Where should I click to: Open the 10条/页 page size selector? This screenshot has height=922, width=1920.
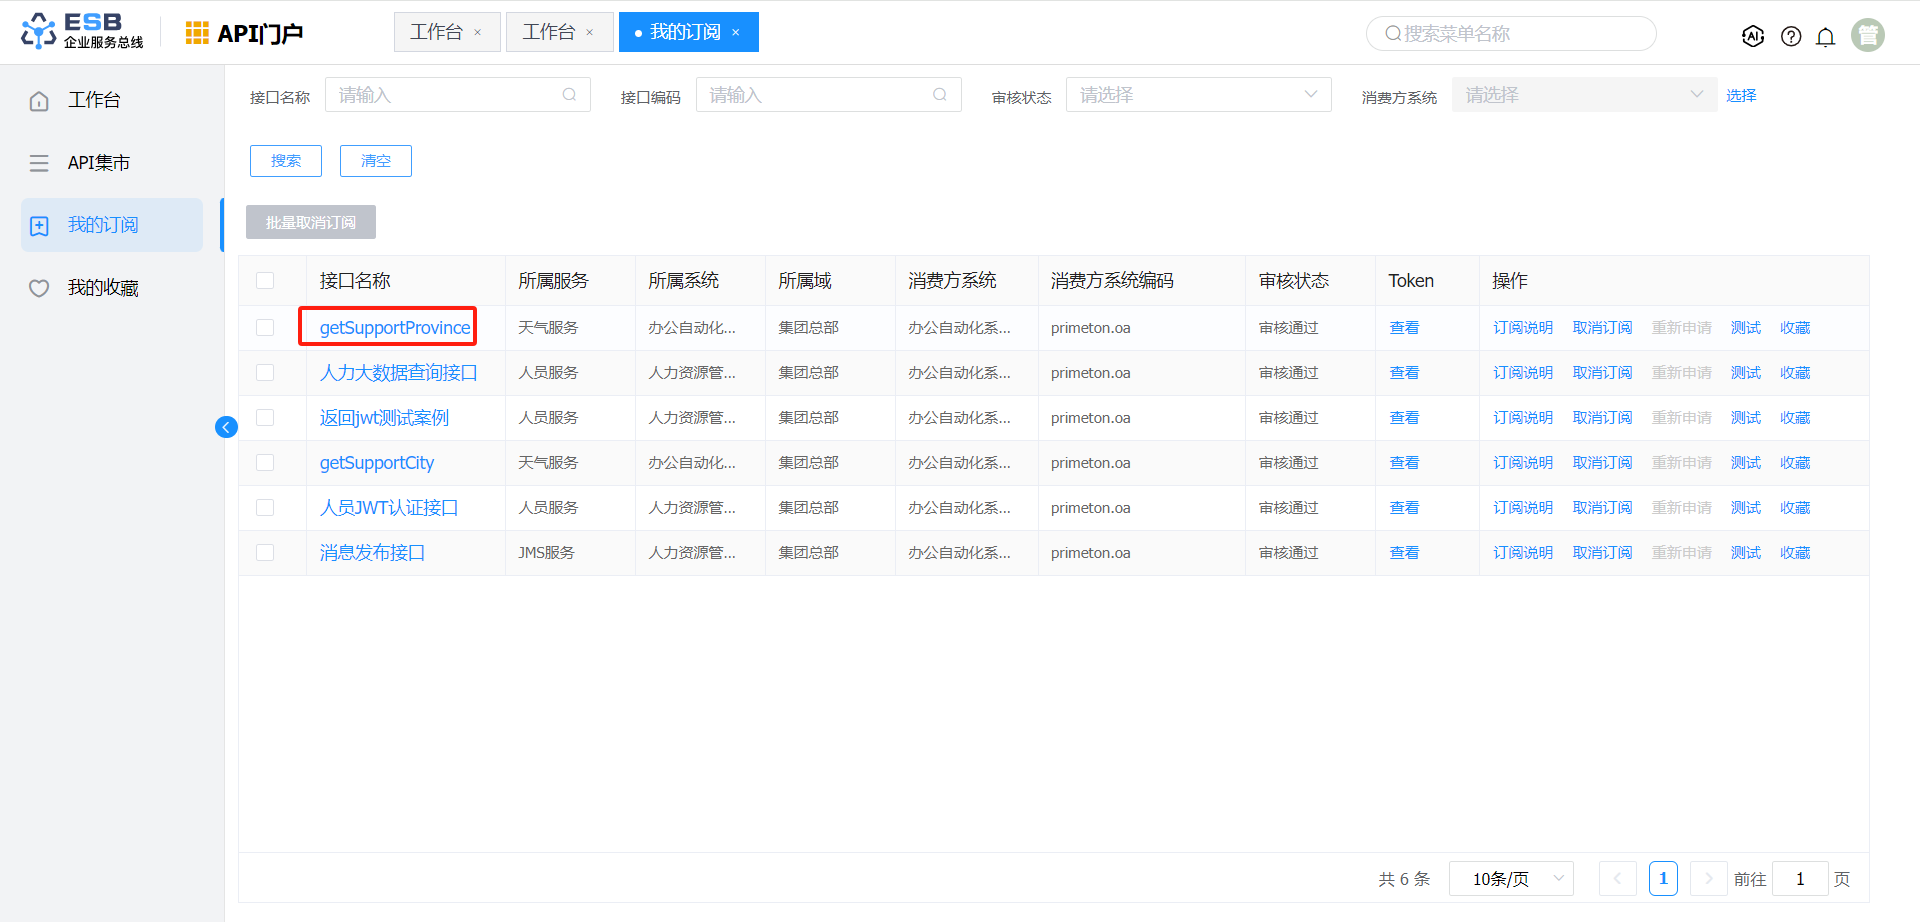[x=1510, y=879]
